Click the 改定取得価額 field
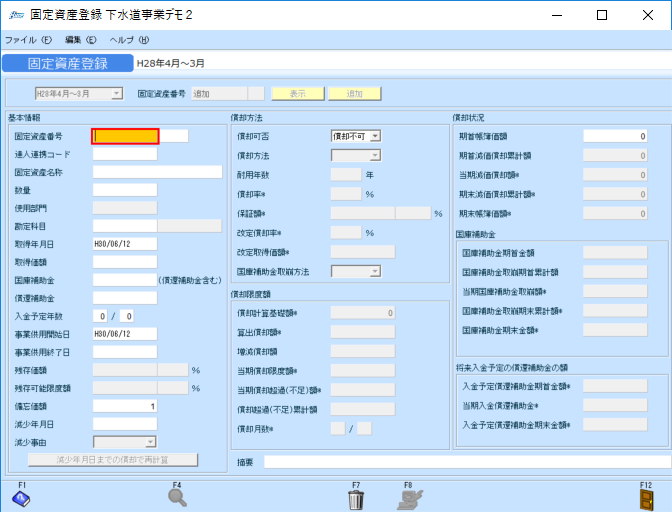Viewport: 672px width, 512px height. pos(363,252)
